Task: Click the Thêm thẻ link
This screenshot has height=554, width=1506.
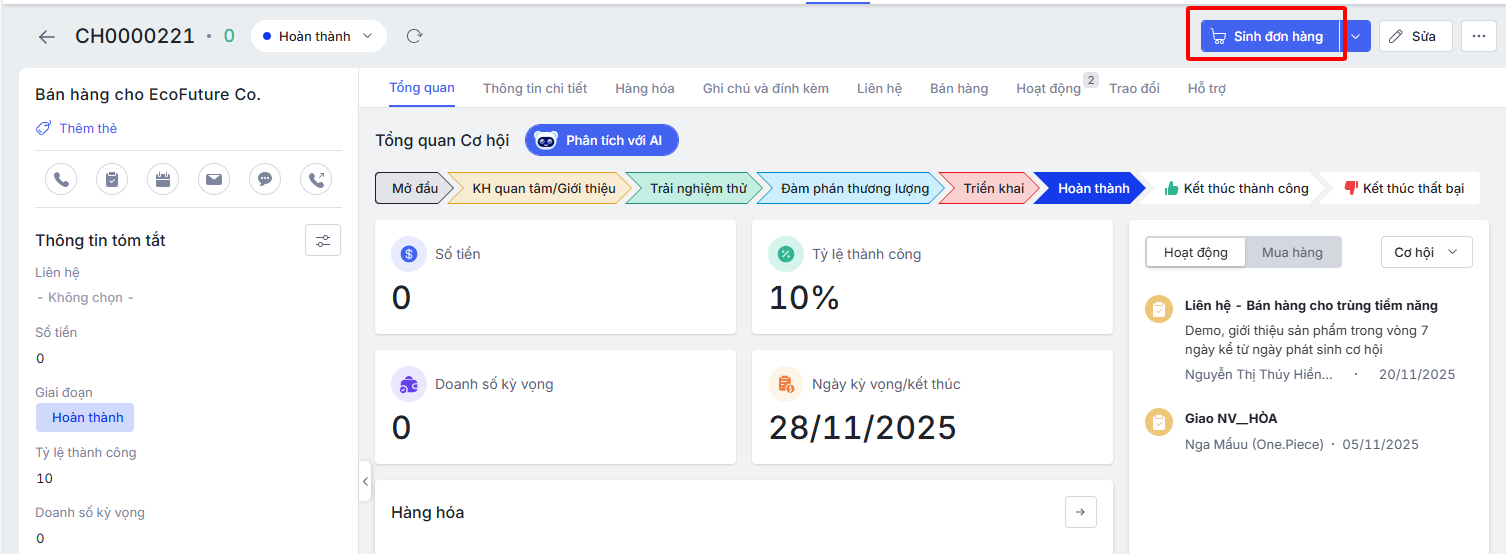Action: 87,128
